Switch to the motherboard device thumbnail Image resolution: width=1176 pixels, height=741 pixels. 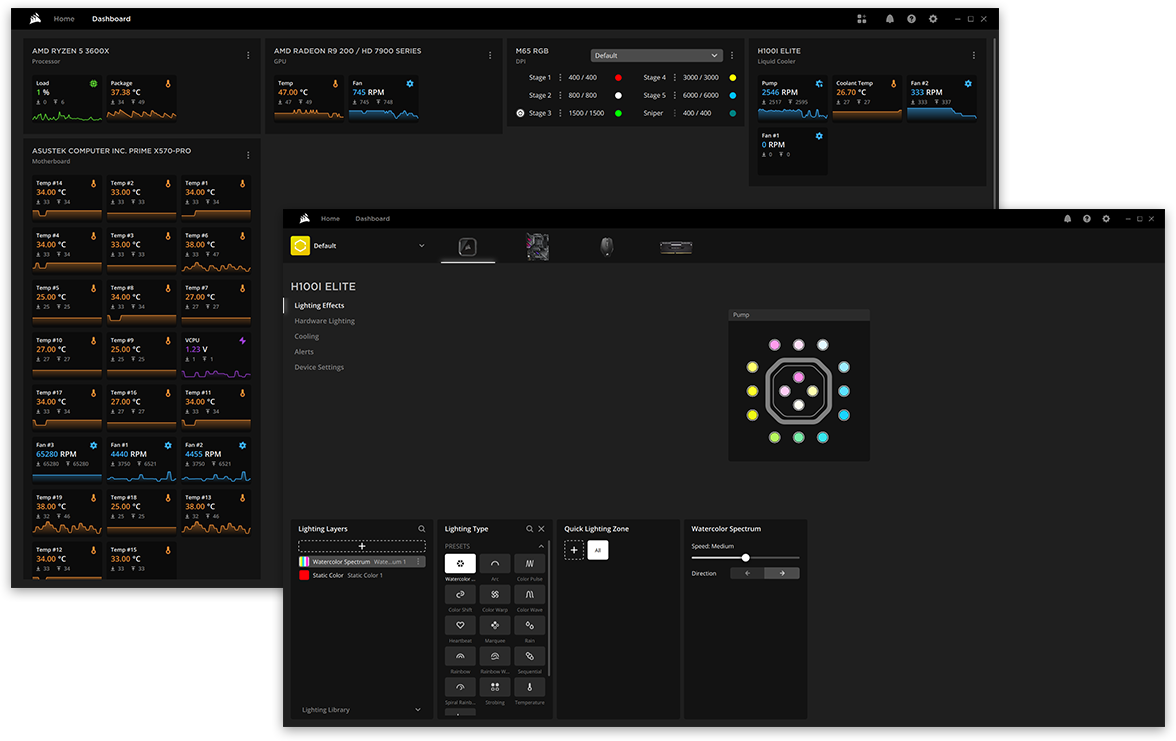[x=537, y=246]
